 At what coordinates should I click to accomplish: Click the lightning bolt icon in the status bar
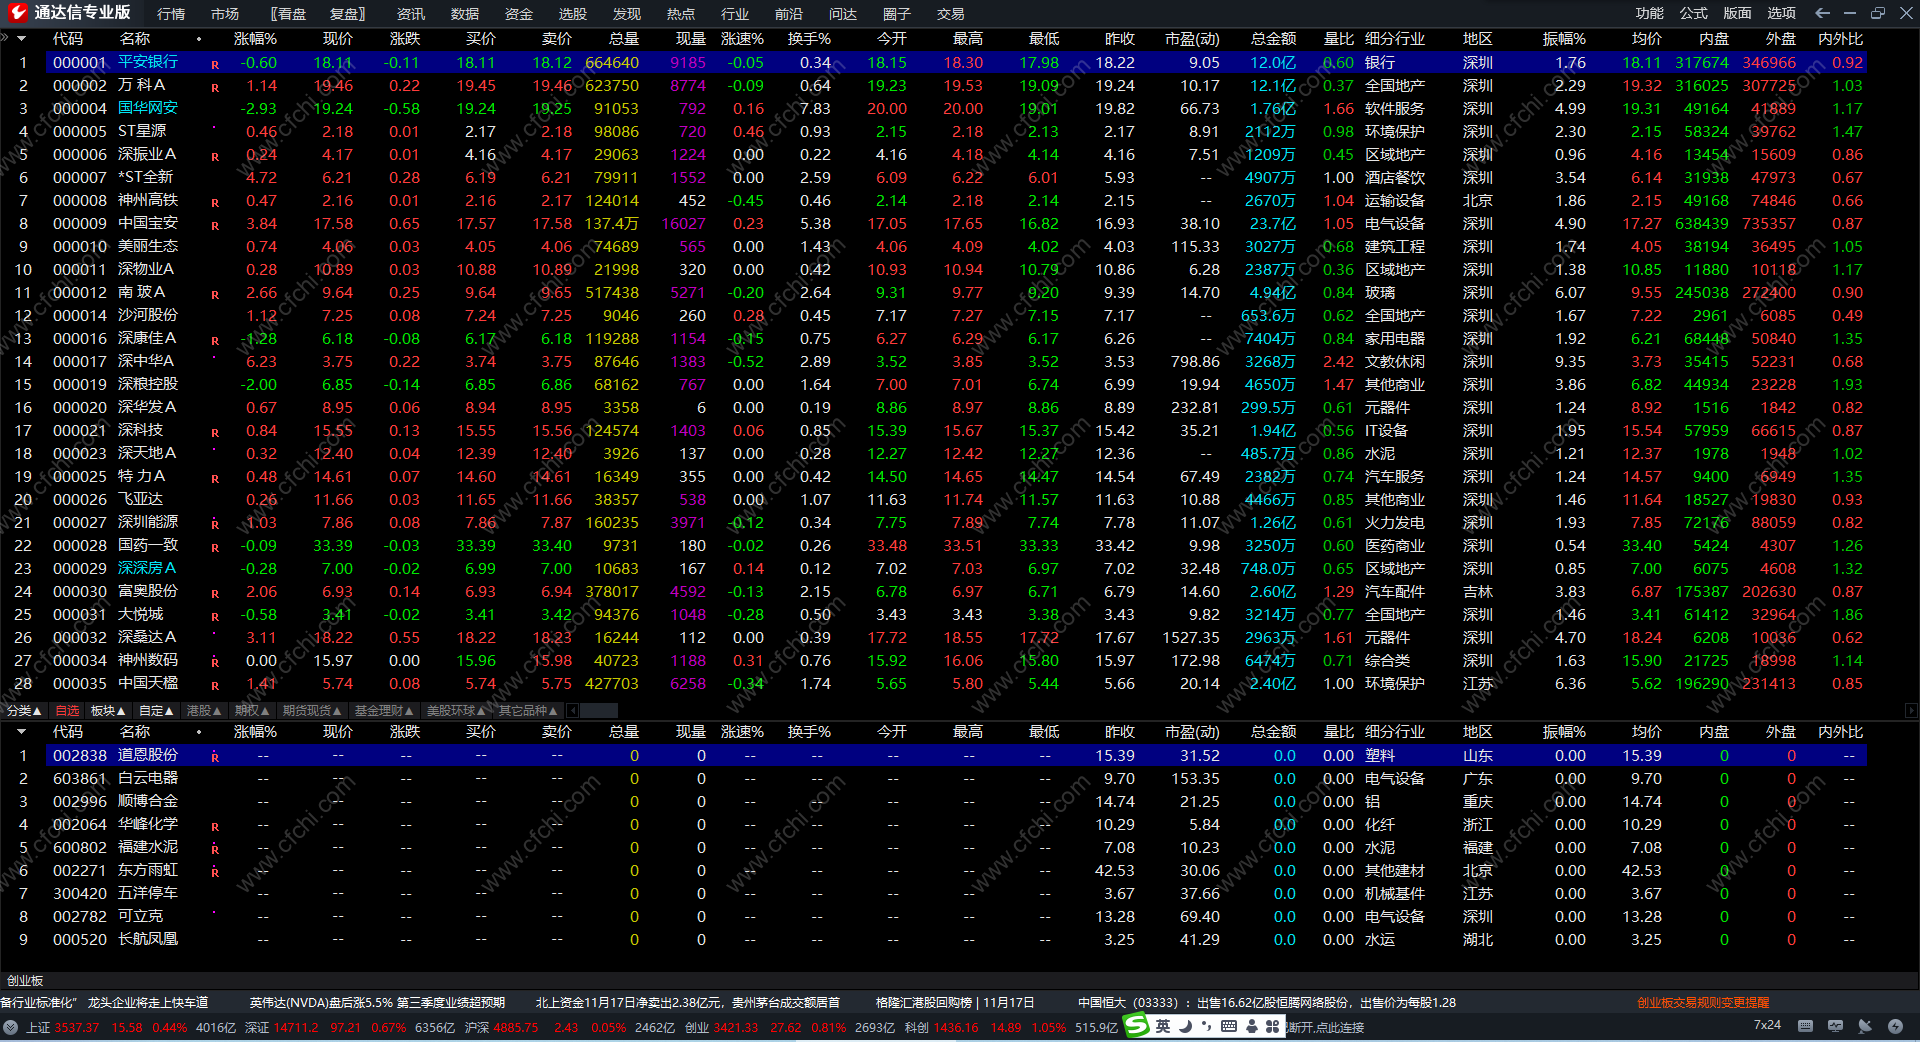(1895, 1026)
